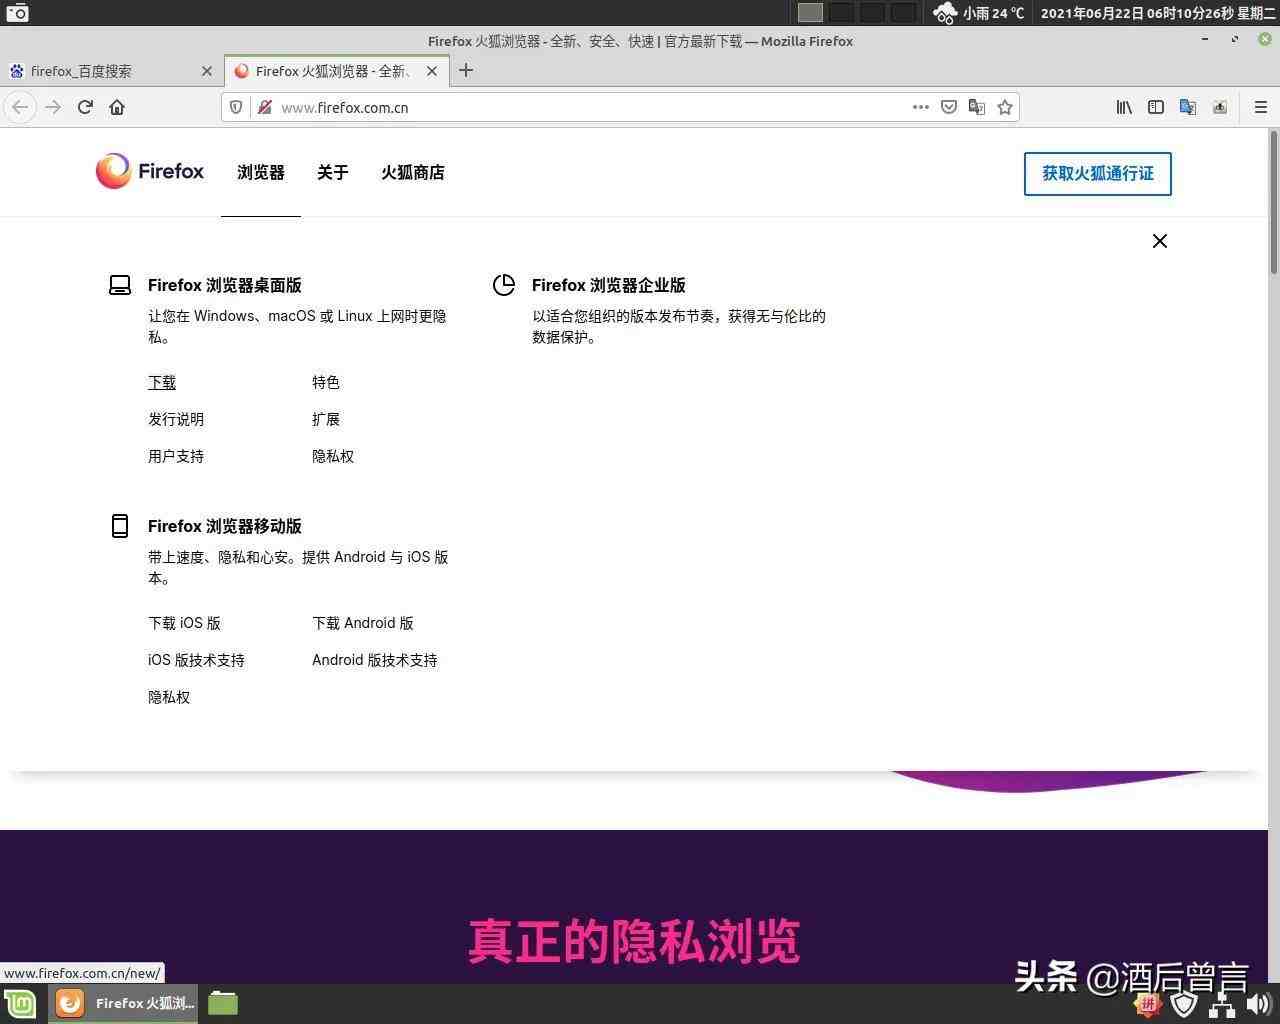Click the Firefox 火狐浏... taskbar entry's orange icon
The width and height of the screenshot is (1280, 1024).
pos(69,1003)
